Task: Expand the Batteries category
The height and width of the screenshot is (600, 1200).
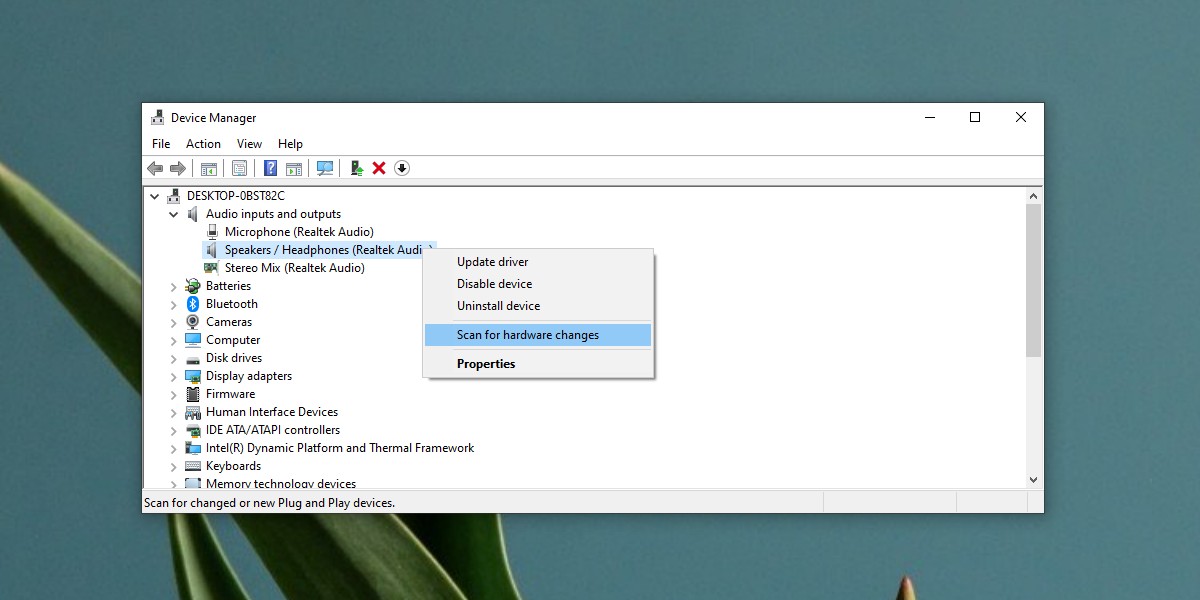Action: pyautogui.click(x=173, y=286)
